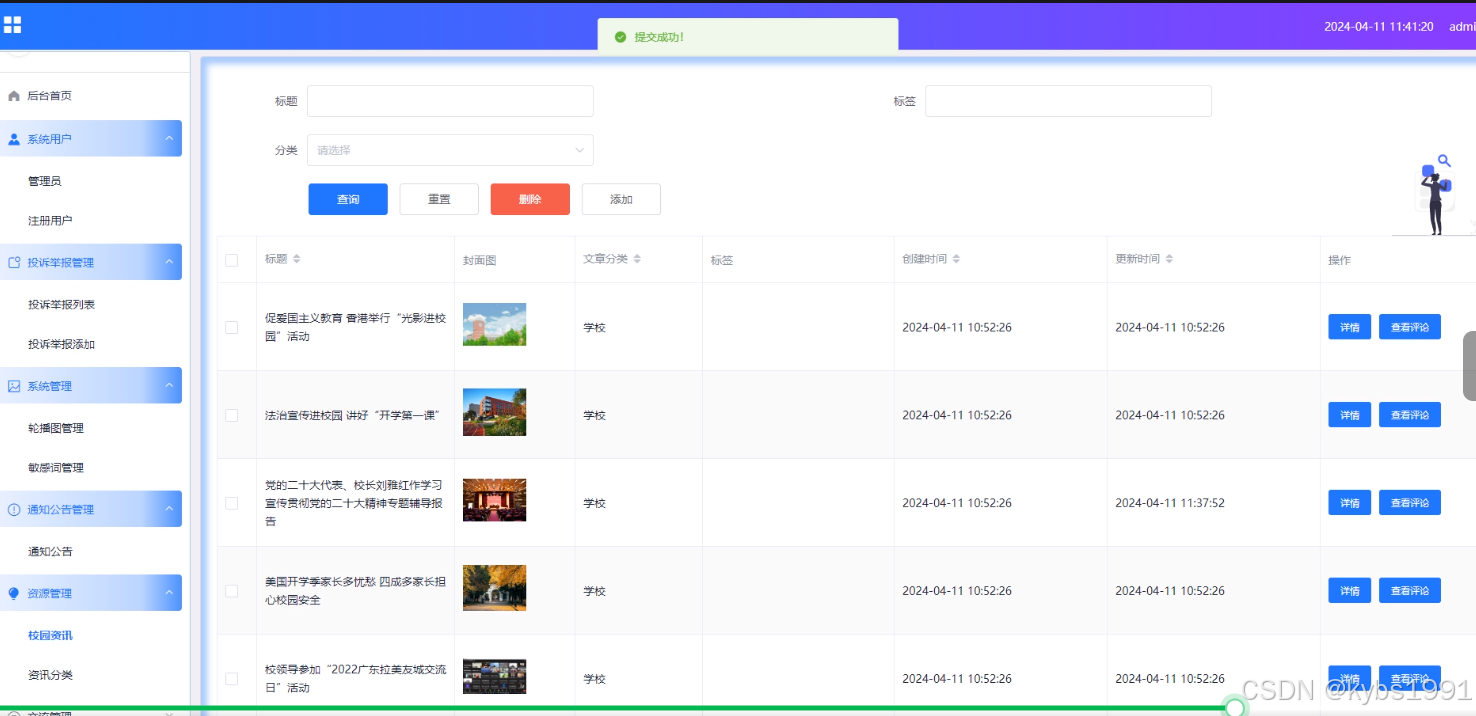
Task: Click the green circular handle on bottom progress bar
Action: (1236, 707)
